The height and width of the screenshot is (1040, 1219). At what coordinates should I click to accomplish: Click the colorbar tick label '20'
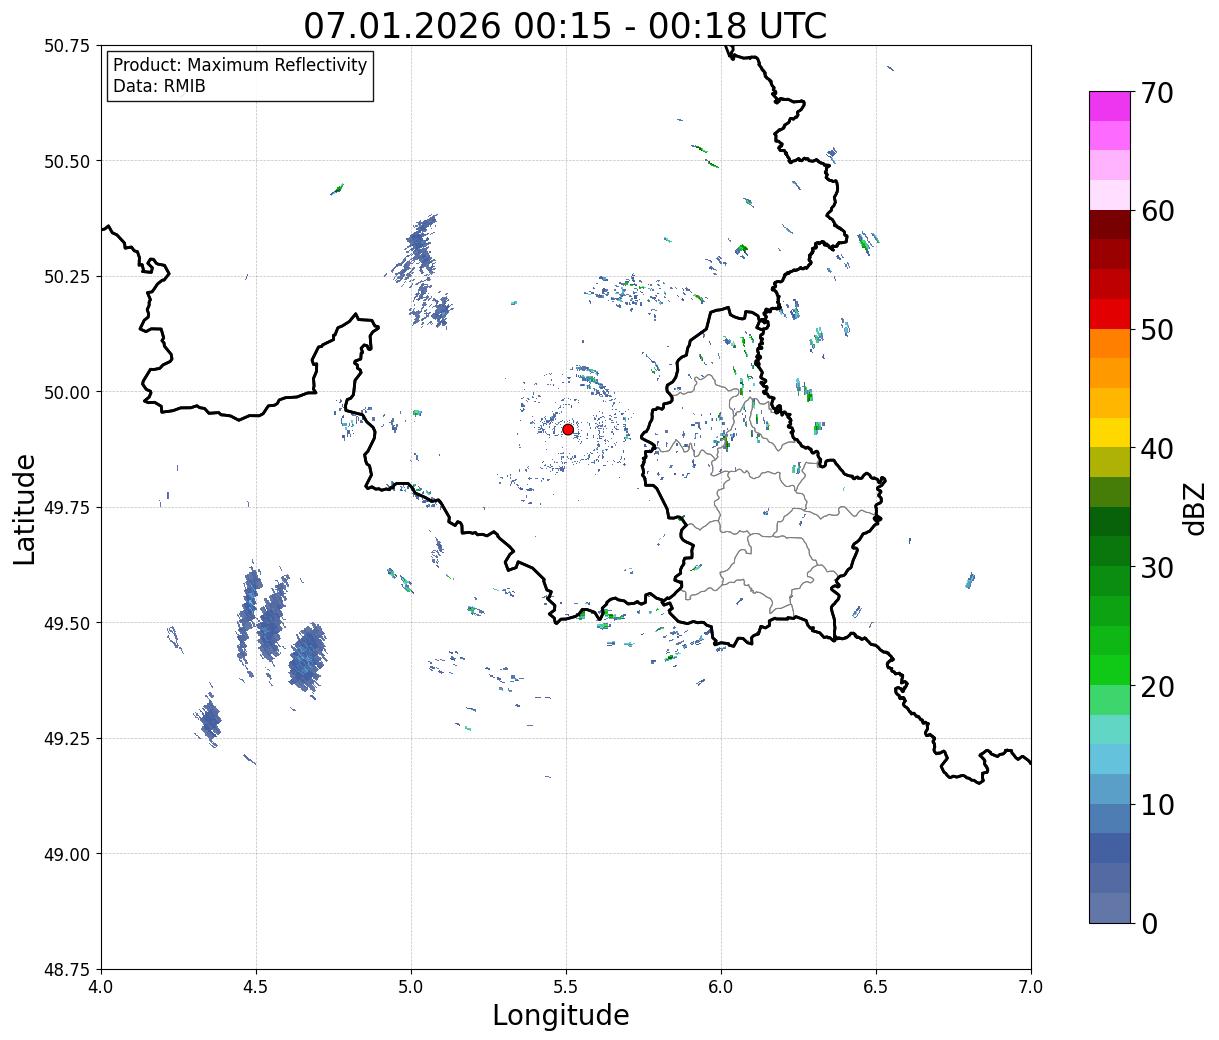click(x=1157, y=687)
